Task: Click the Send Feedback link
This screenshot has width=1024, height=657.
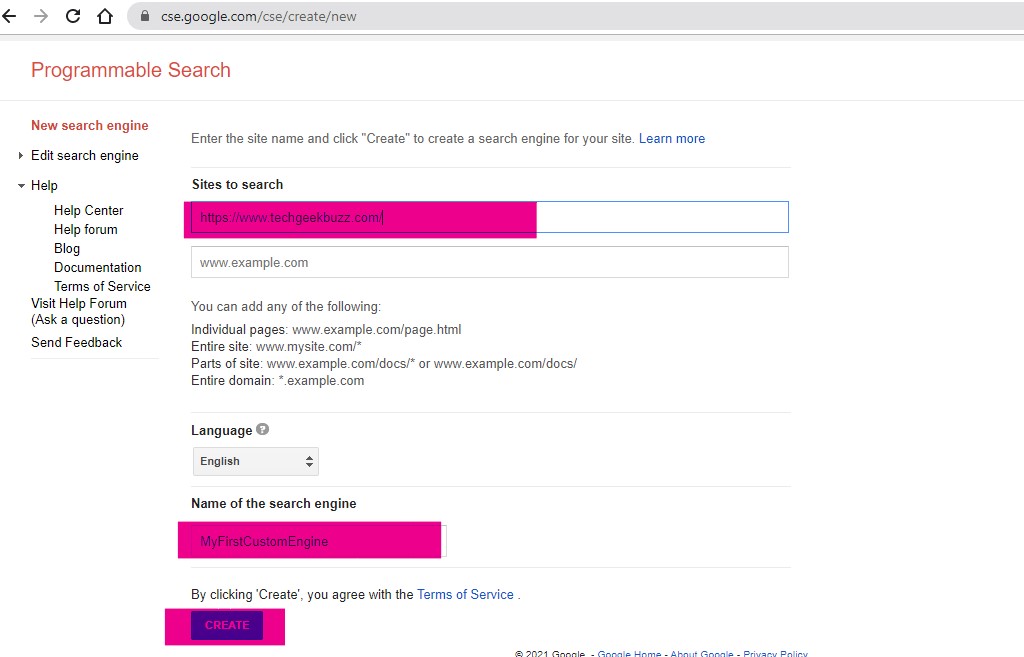Action: tap(76, 343)
